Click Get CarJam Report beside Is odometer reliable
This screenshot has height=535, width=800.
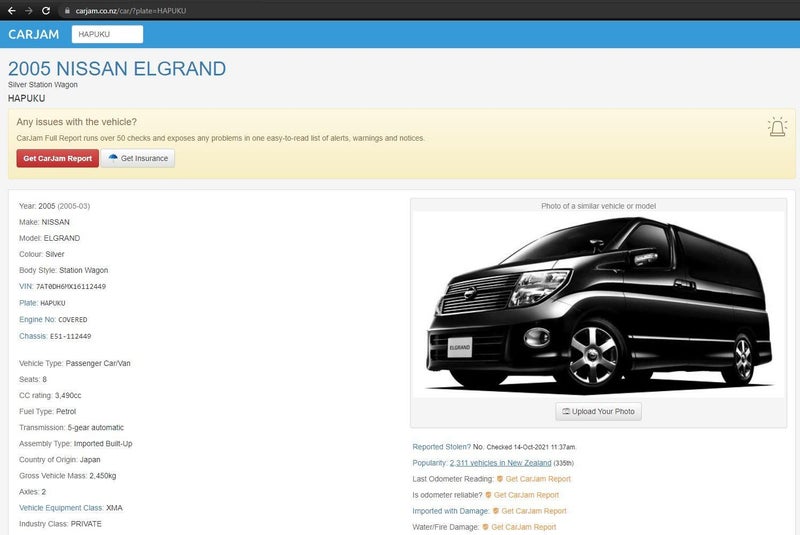[x=527, y=495]
